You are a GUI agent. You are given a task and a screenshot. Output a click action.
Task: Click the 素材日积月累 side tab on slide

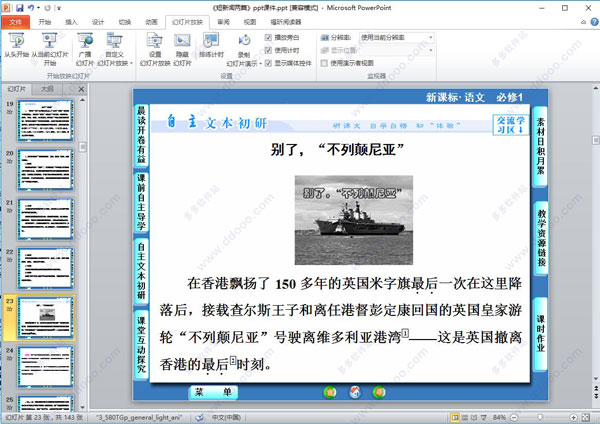(x=540, y=146)
